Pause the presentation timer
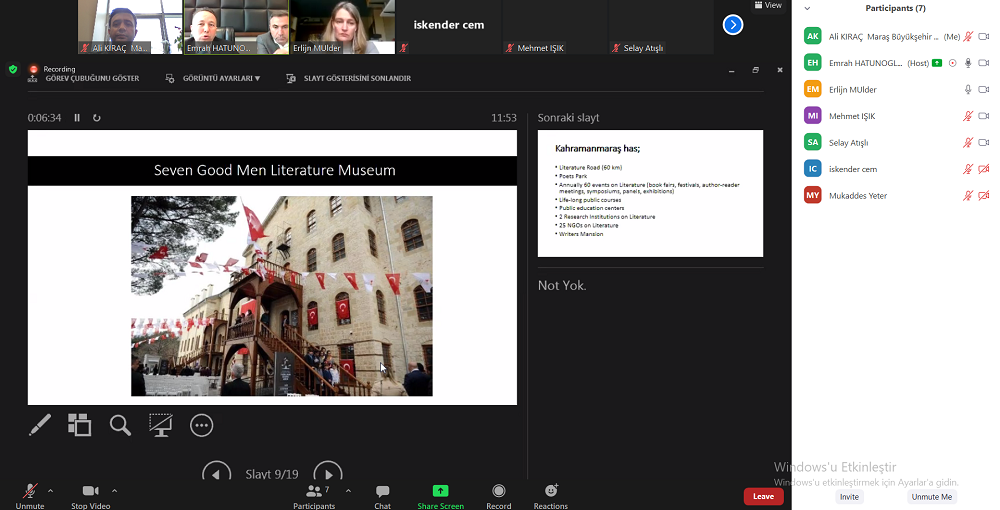 77,118
